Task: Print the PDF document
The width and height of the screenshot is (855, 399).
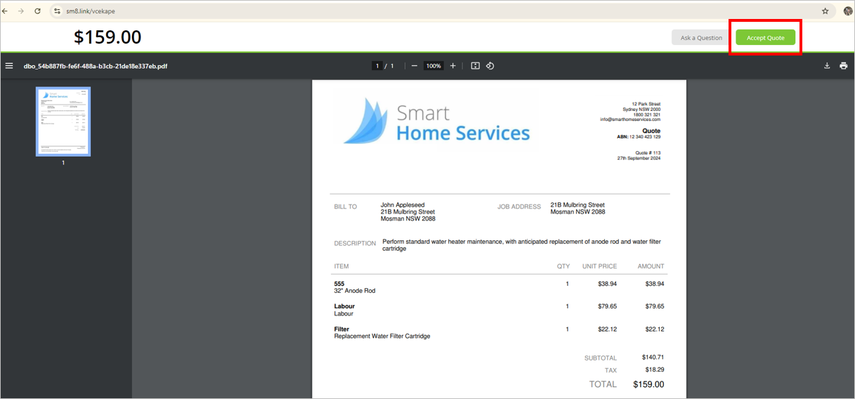Action: click(x=844, y=66)
